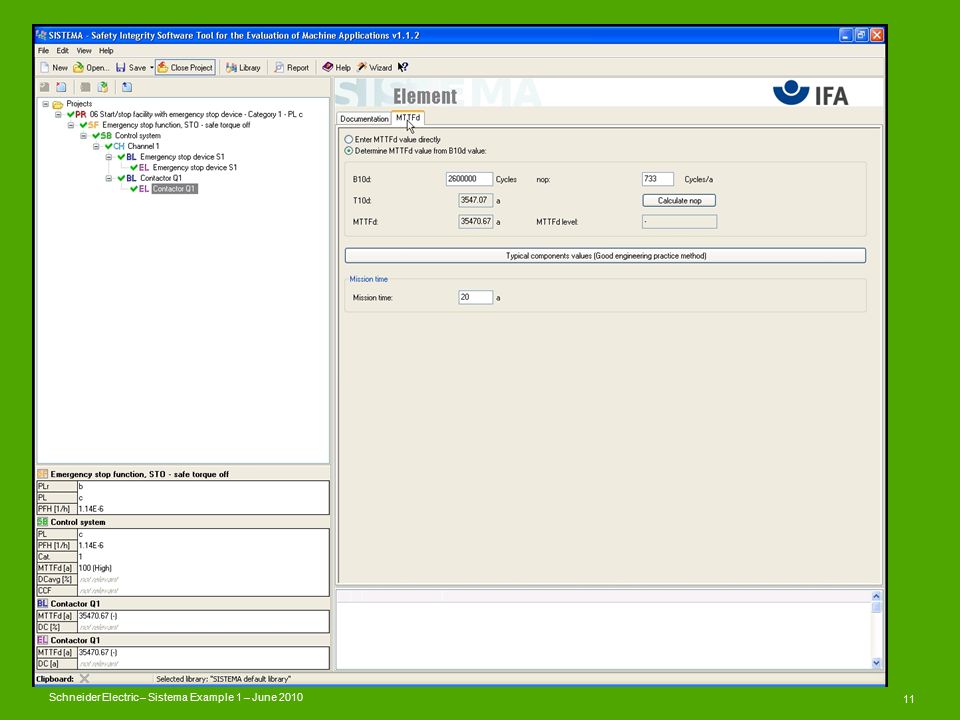
Task: Collapse the BL Emergency stop device S1 block
Action: [108, 157]
